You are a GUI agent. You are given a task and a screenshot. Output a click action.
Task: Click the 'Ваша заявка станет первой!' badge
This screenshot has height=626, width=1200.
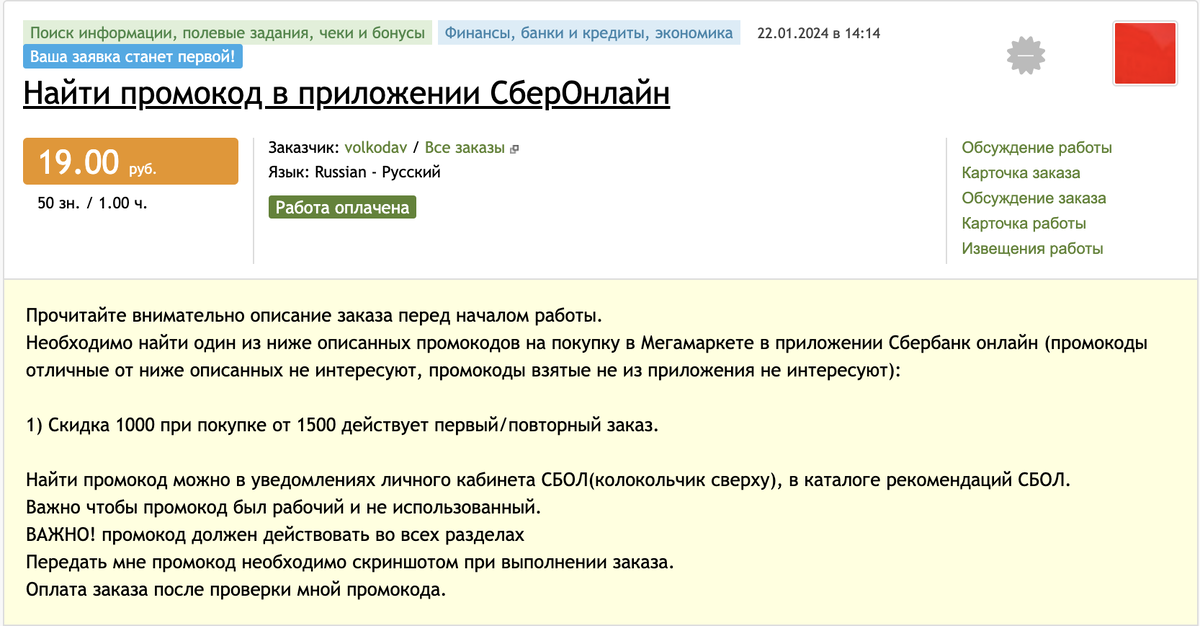click(x=133, y=57)
